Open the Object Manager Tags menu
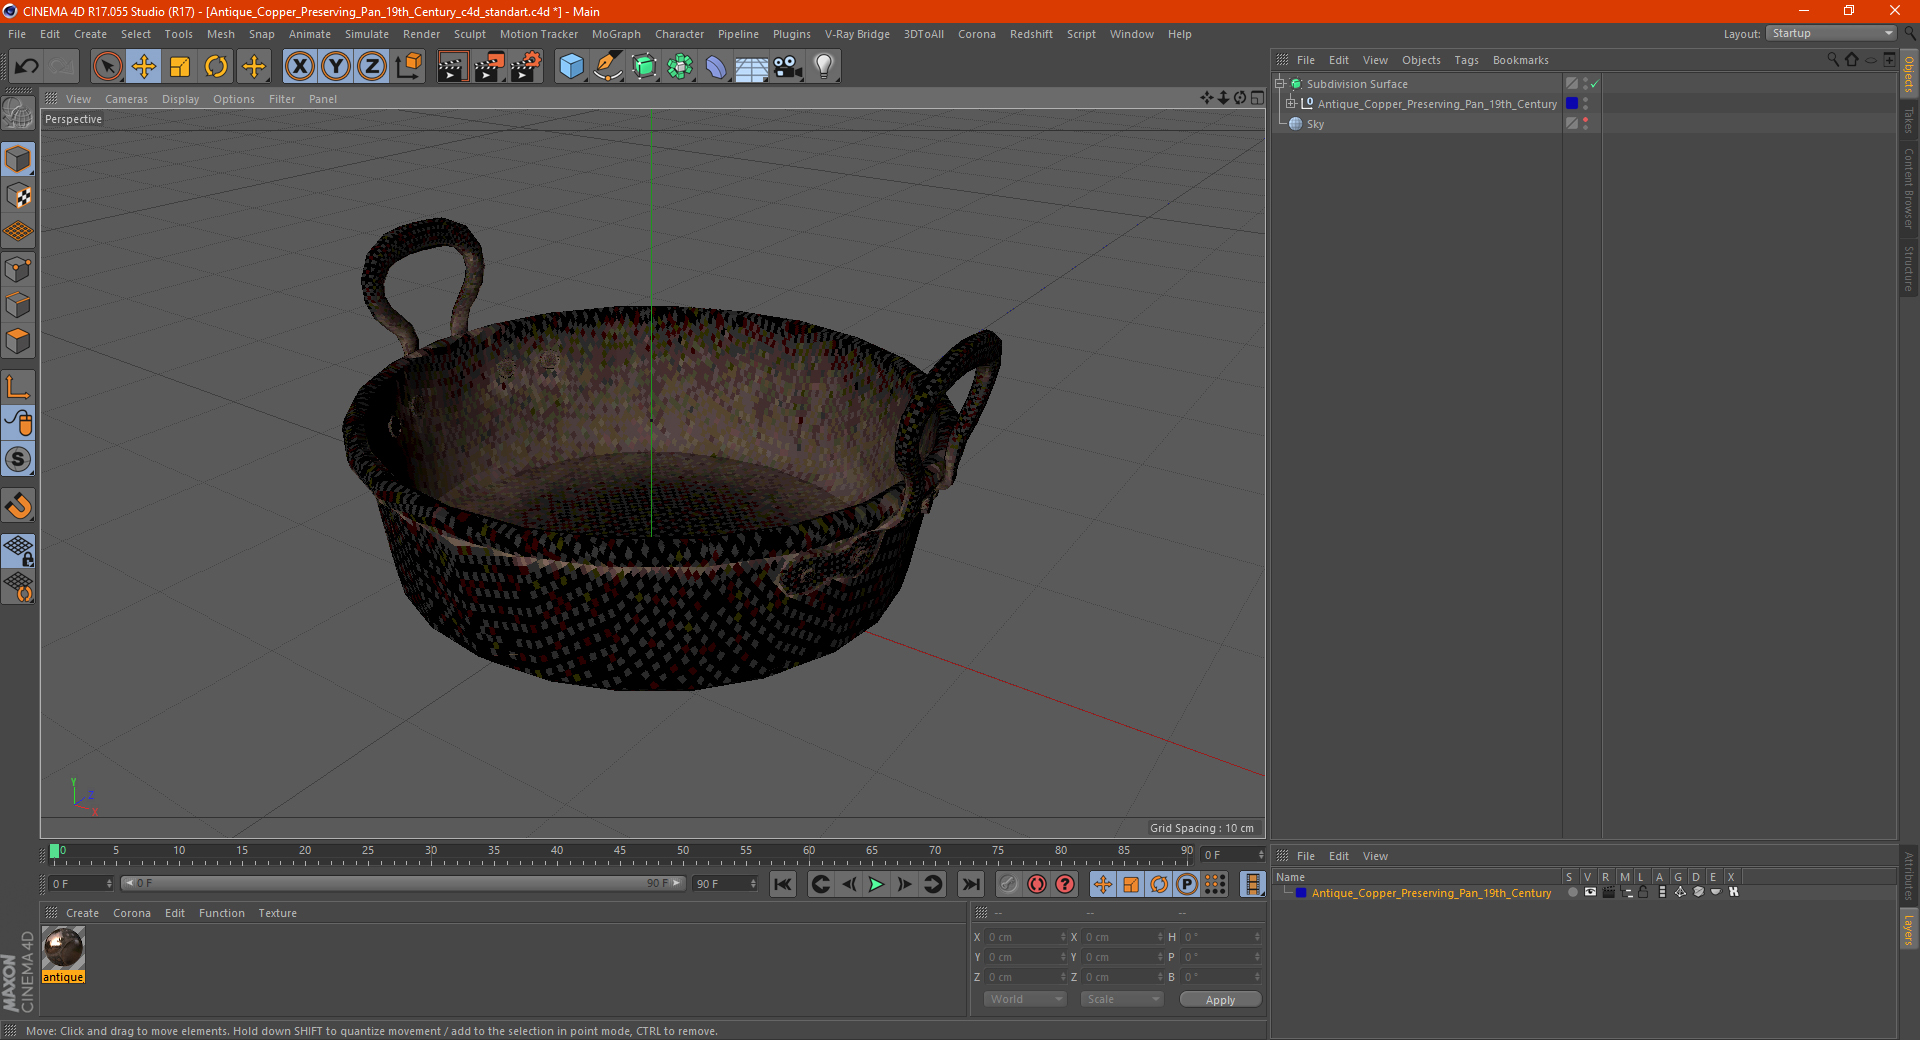 pyautogui.click(x=1466, y=60)
